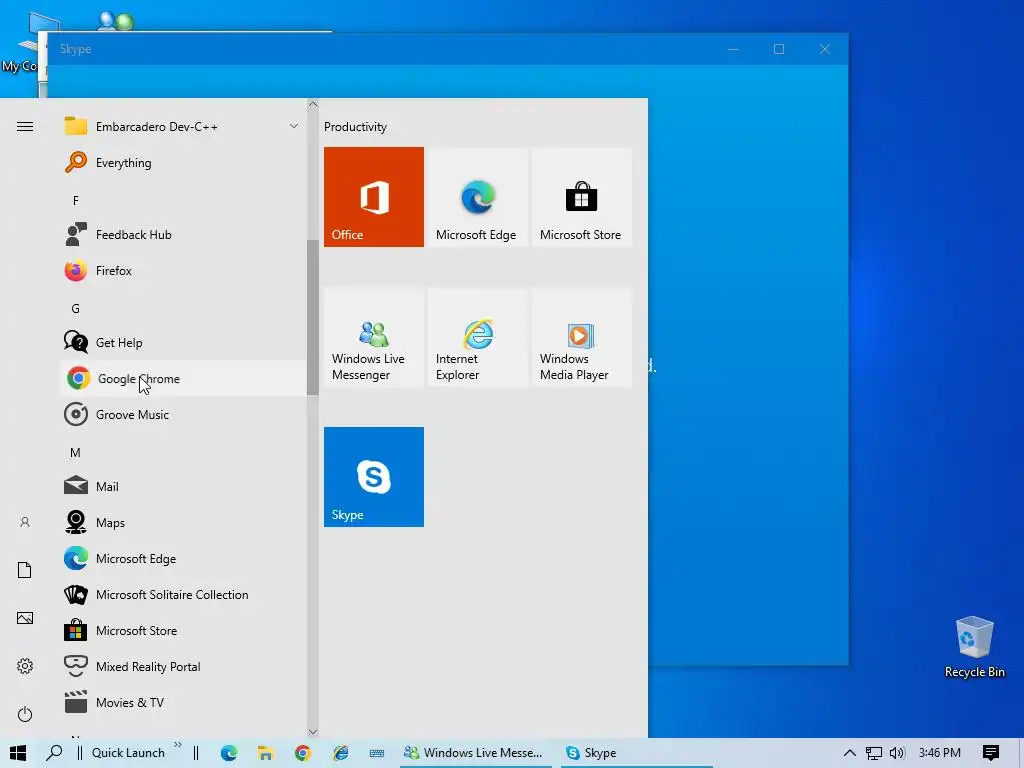Open Edge from the taskbar
Image resolution: width=1024 pixels, height=768 pixels.
(x=229, y=753)
